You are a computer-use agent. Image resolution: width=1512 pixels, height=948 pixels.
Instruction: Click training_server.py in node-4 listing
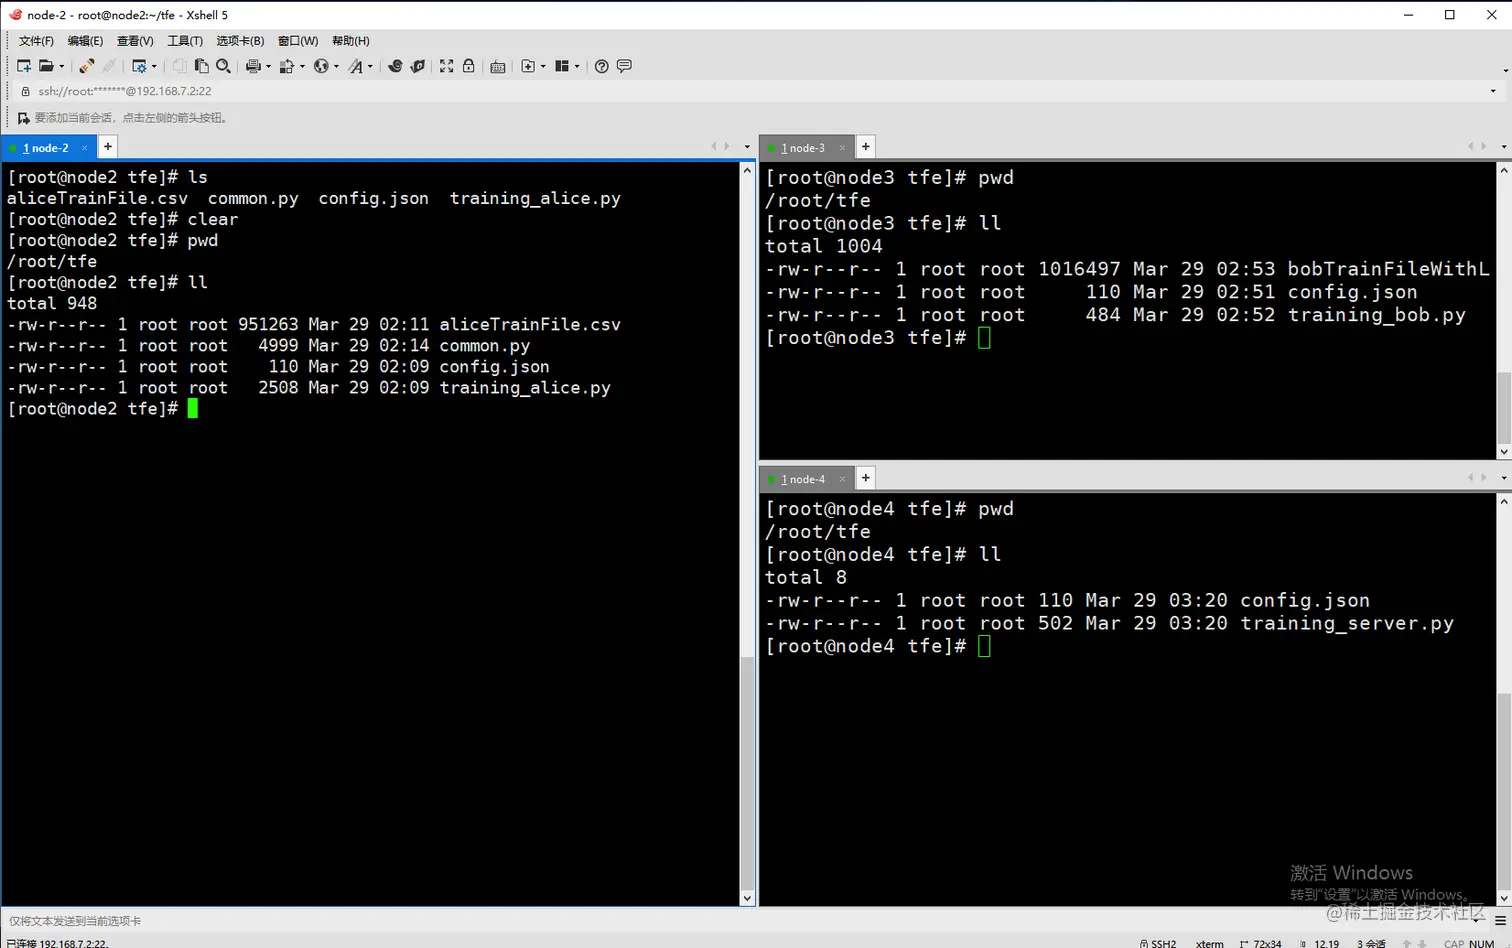[1347, 623]
